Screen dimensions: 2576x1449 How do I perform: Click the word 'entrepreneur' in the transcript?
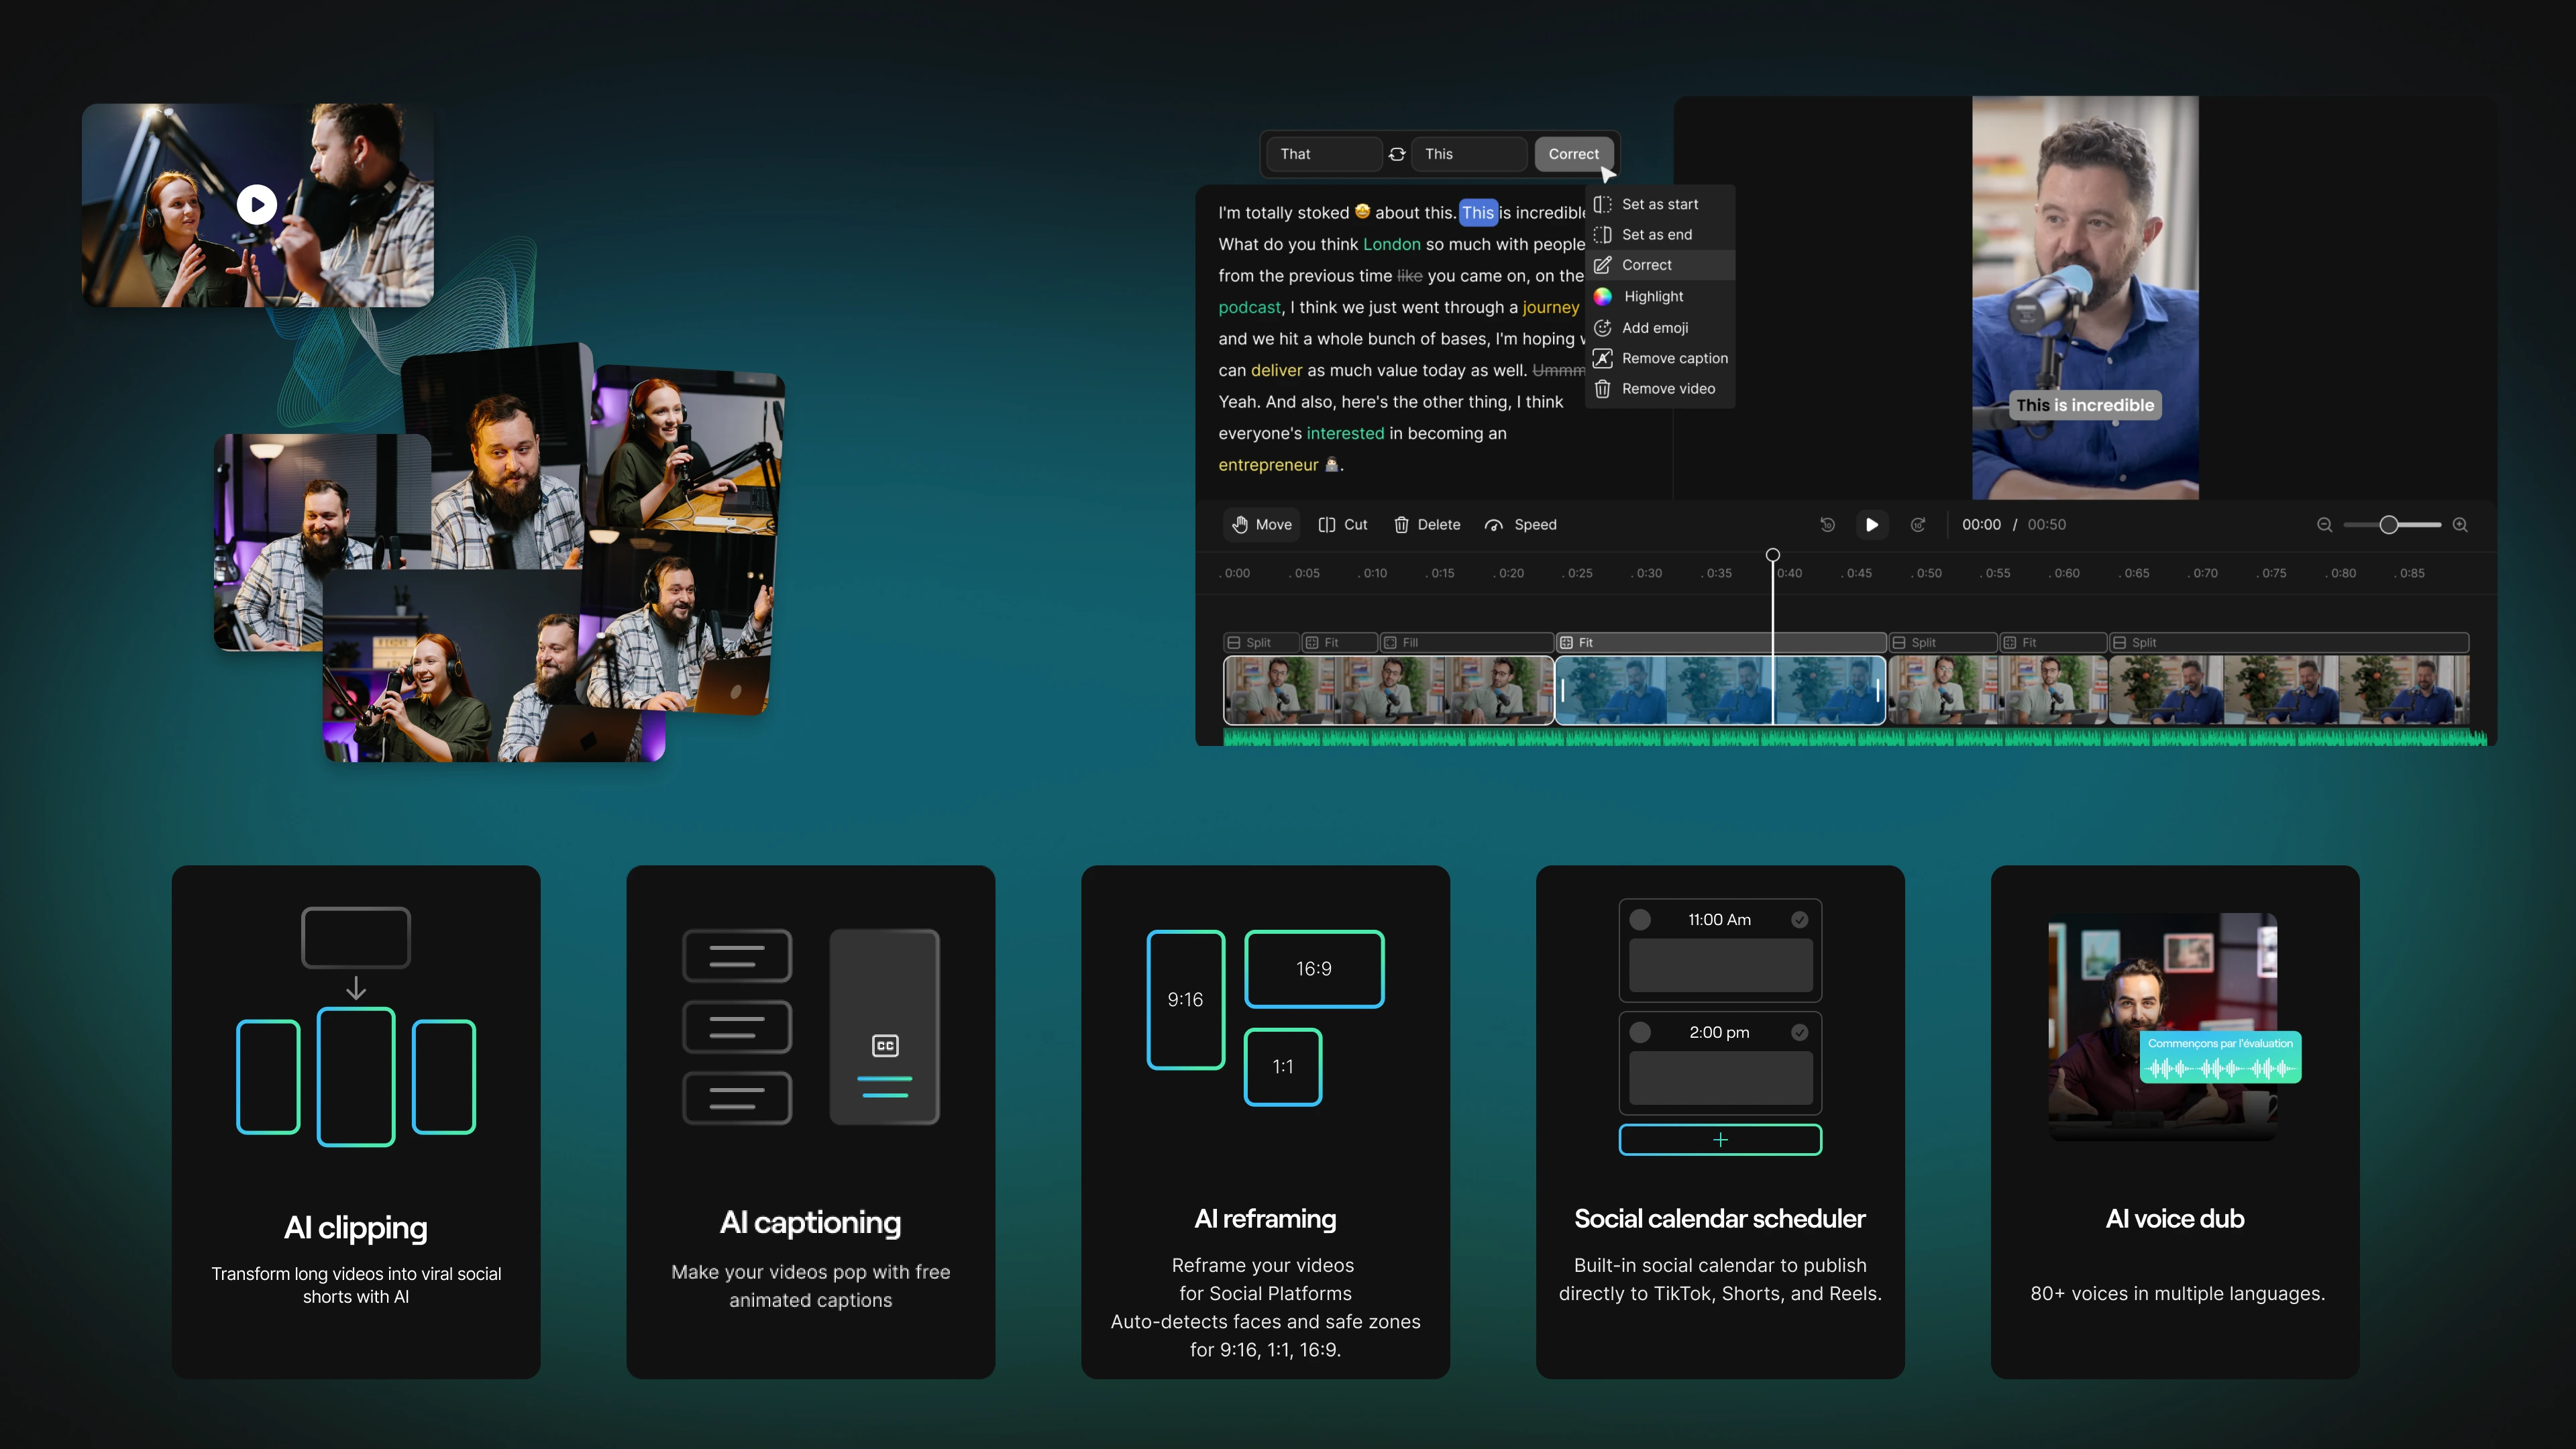pos(1268,465)
